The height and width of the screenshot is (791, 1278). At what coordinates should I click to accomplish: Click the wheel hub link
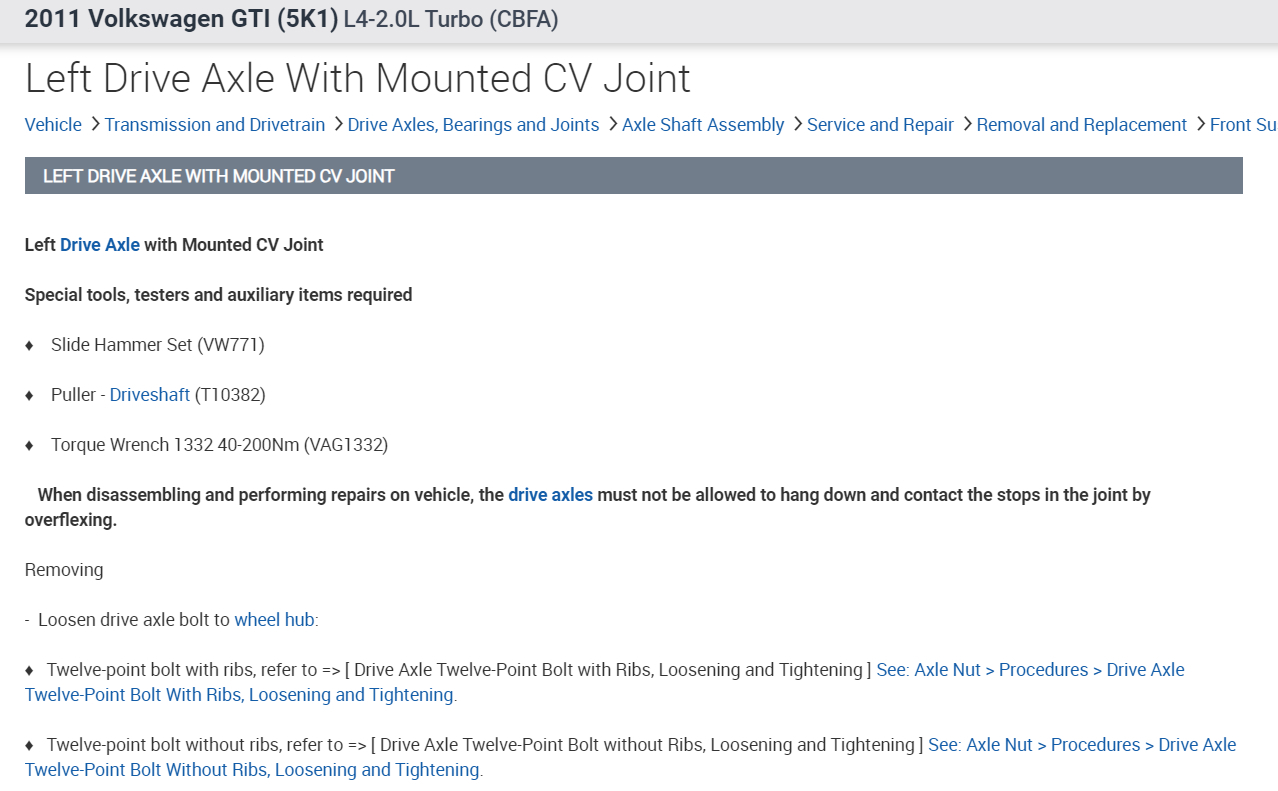pyautogui.click(x=274, y=620)
